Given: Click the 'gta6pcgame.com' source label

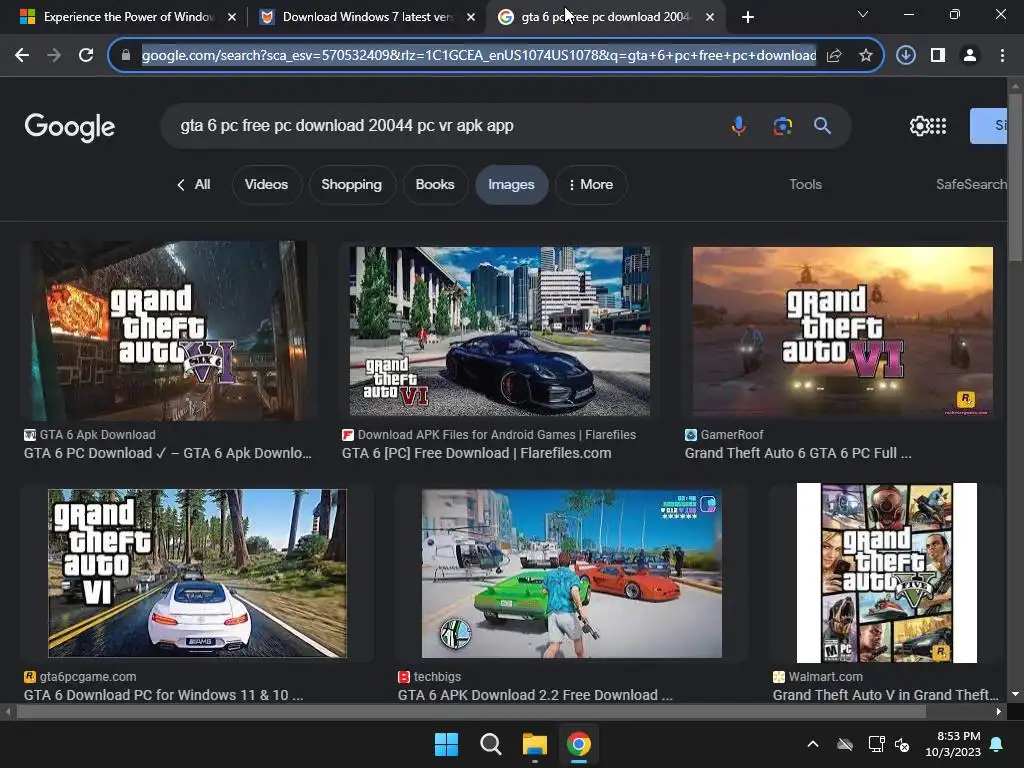Looking at the screenshot, I should click(88, 677).
